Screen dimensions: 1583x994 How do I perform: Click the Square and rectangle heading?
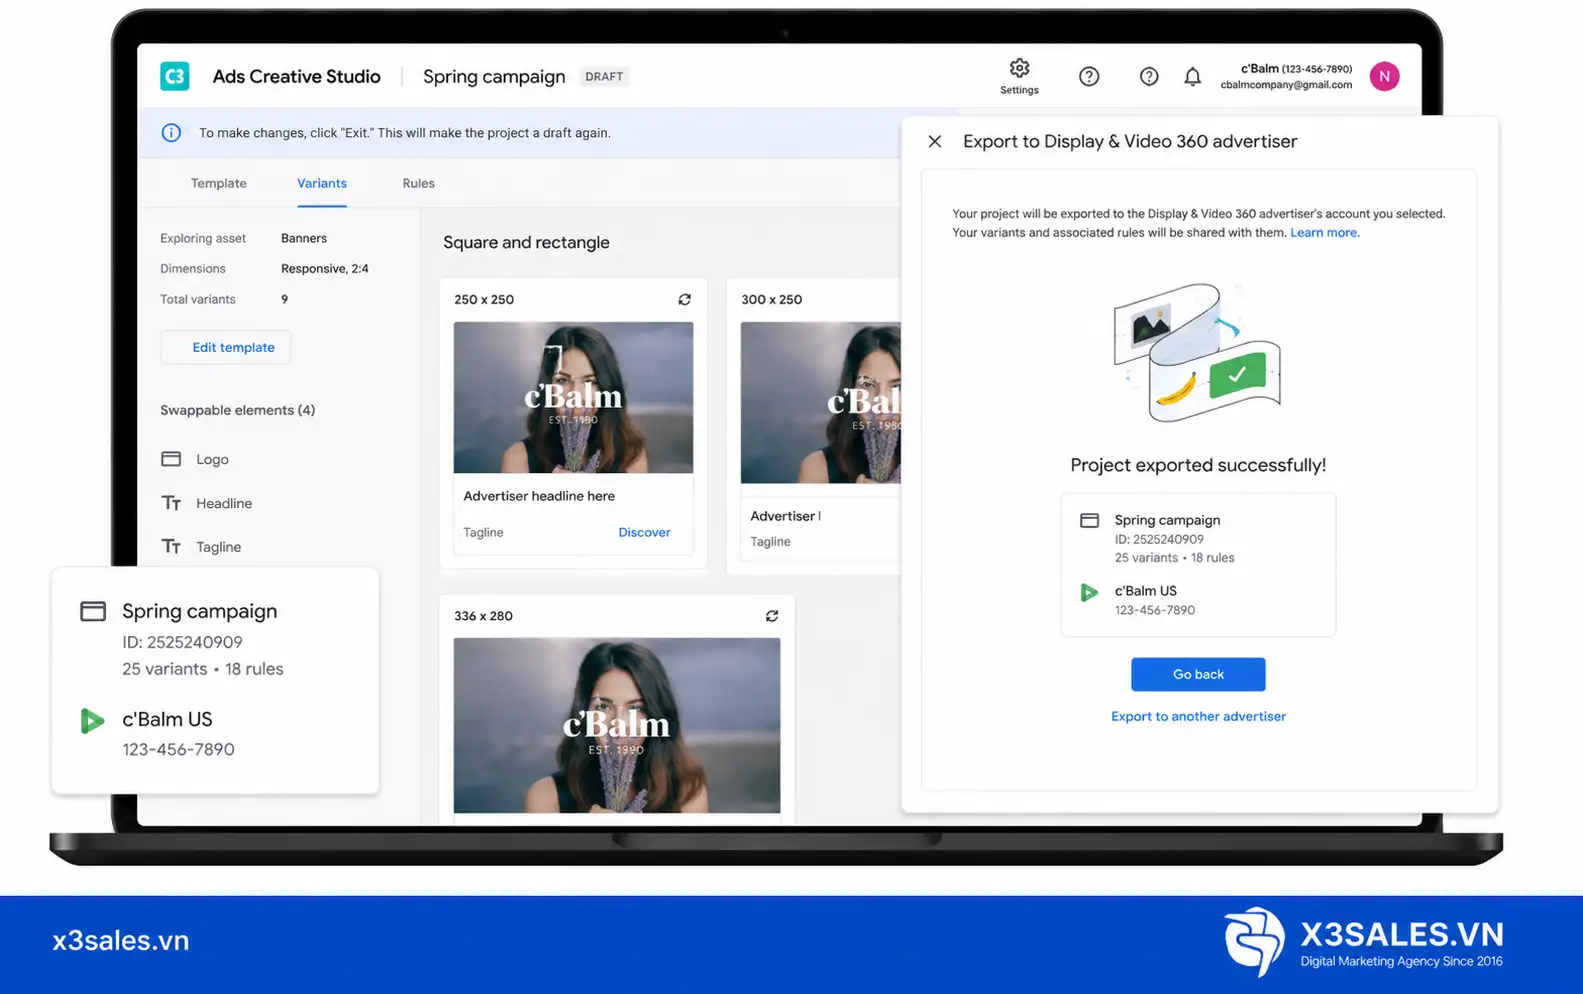(526, 242)
